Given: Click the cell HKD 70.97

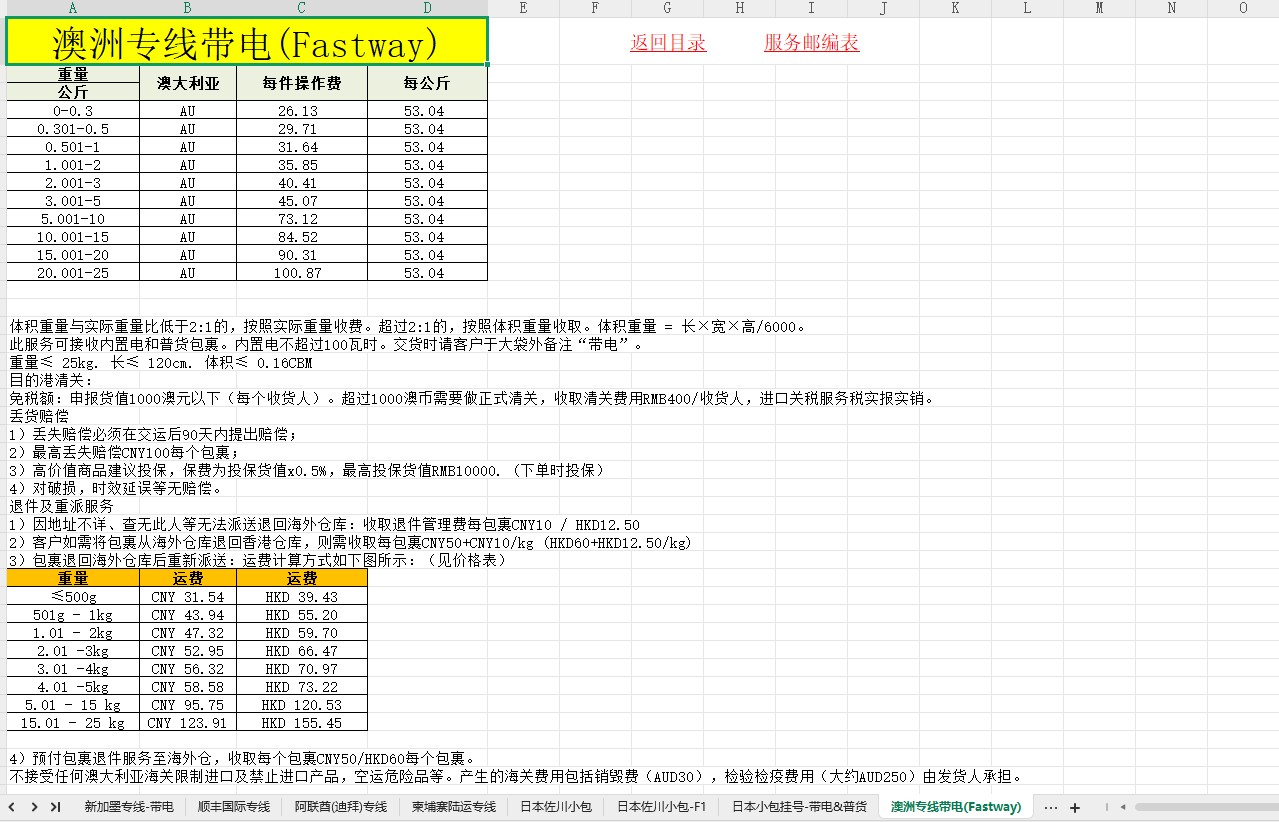Looking at the screenshot, I should [302, 669].
